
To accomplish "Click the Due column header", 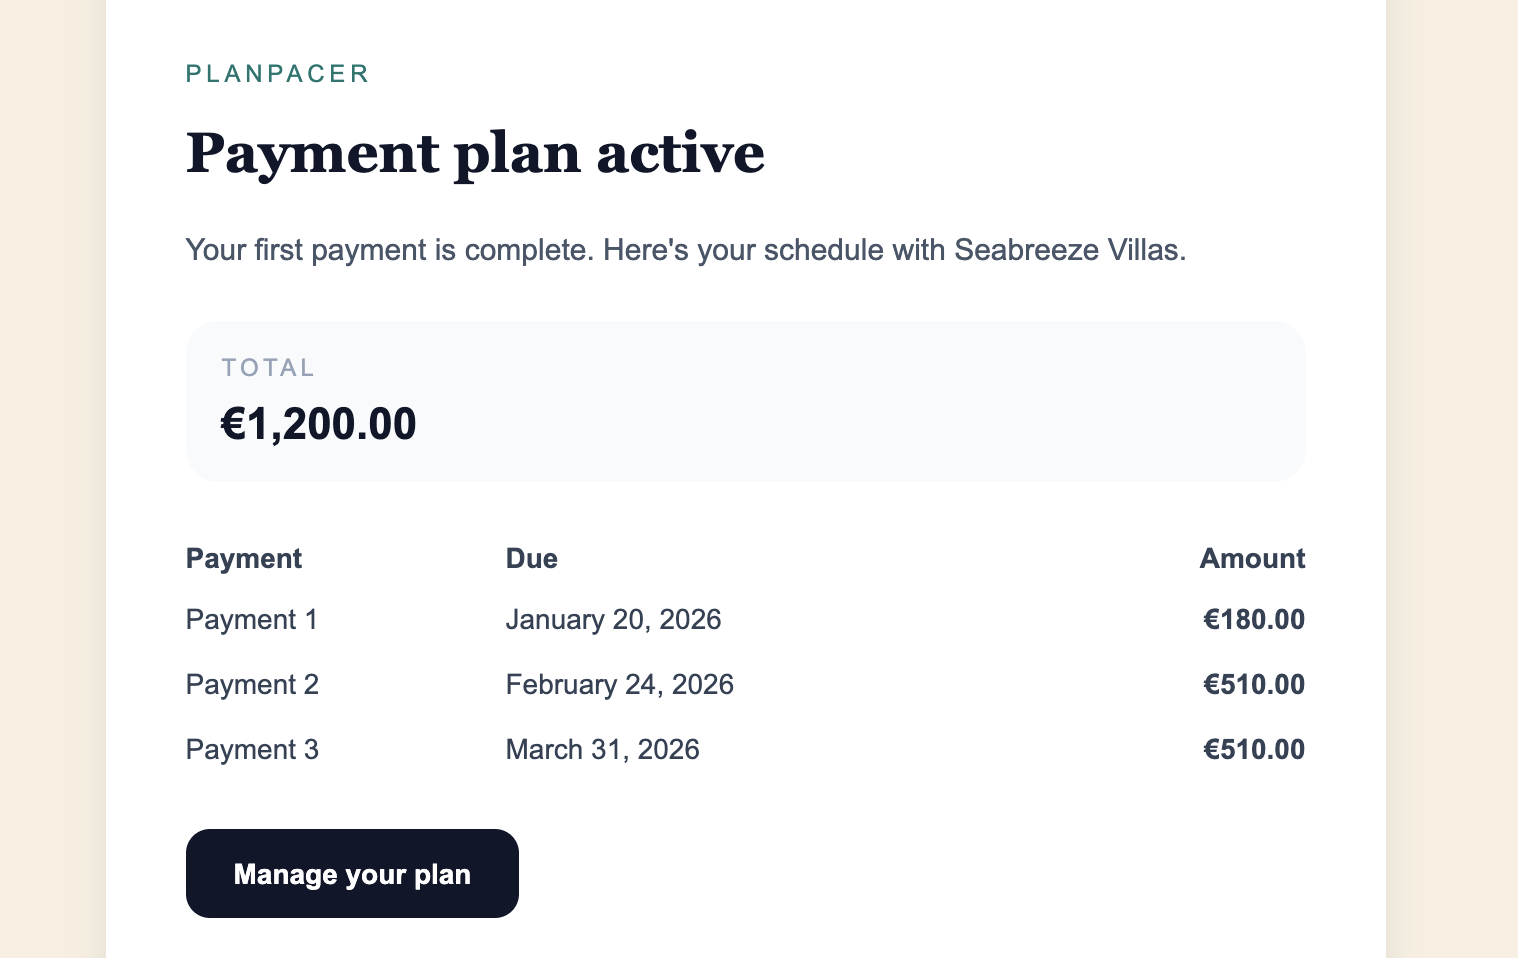I will click(531, 558).
